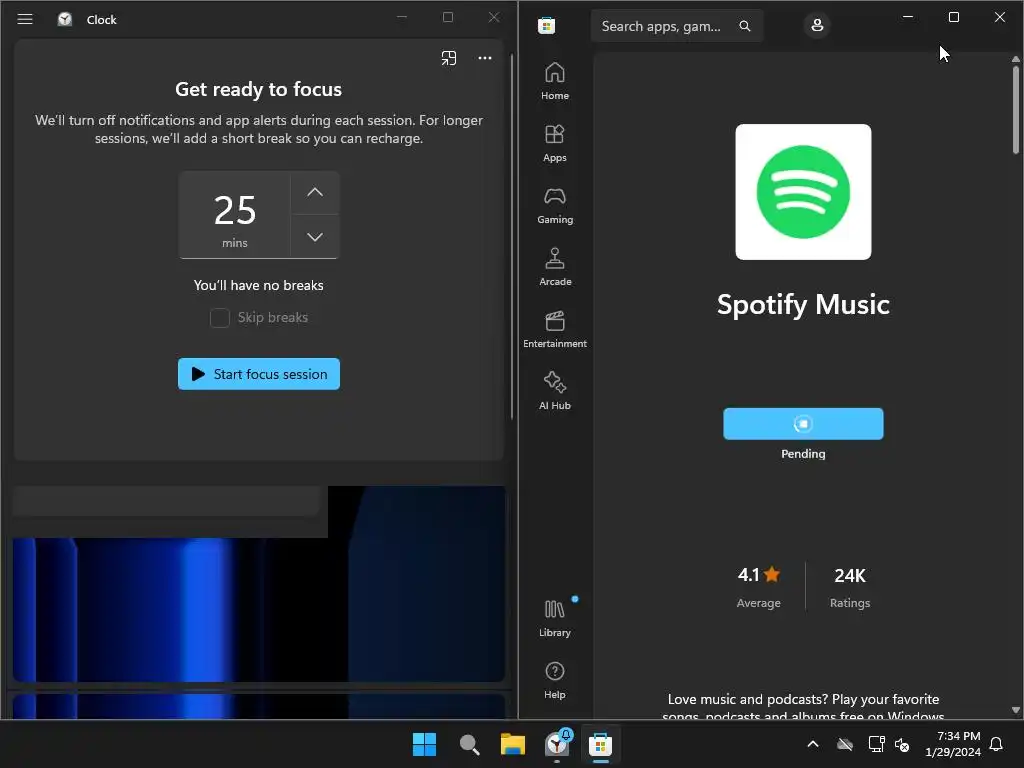This screenshot has height=768, width=1024.
Task: Click the Clock app logo icon
Action: tap(65, 19)
